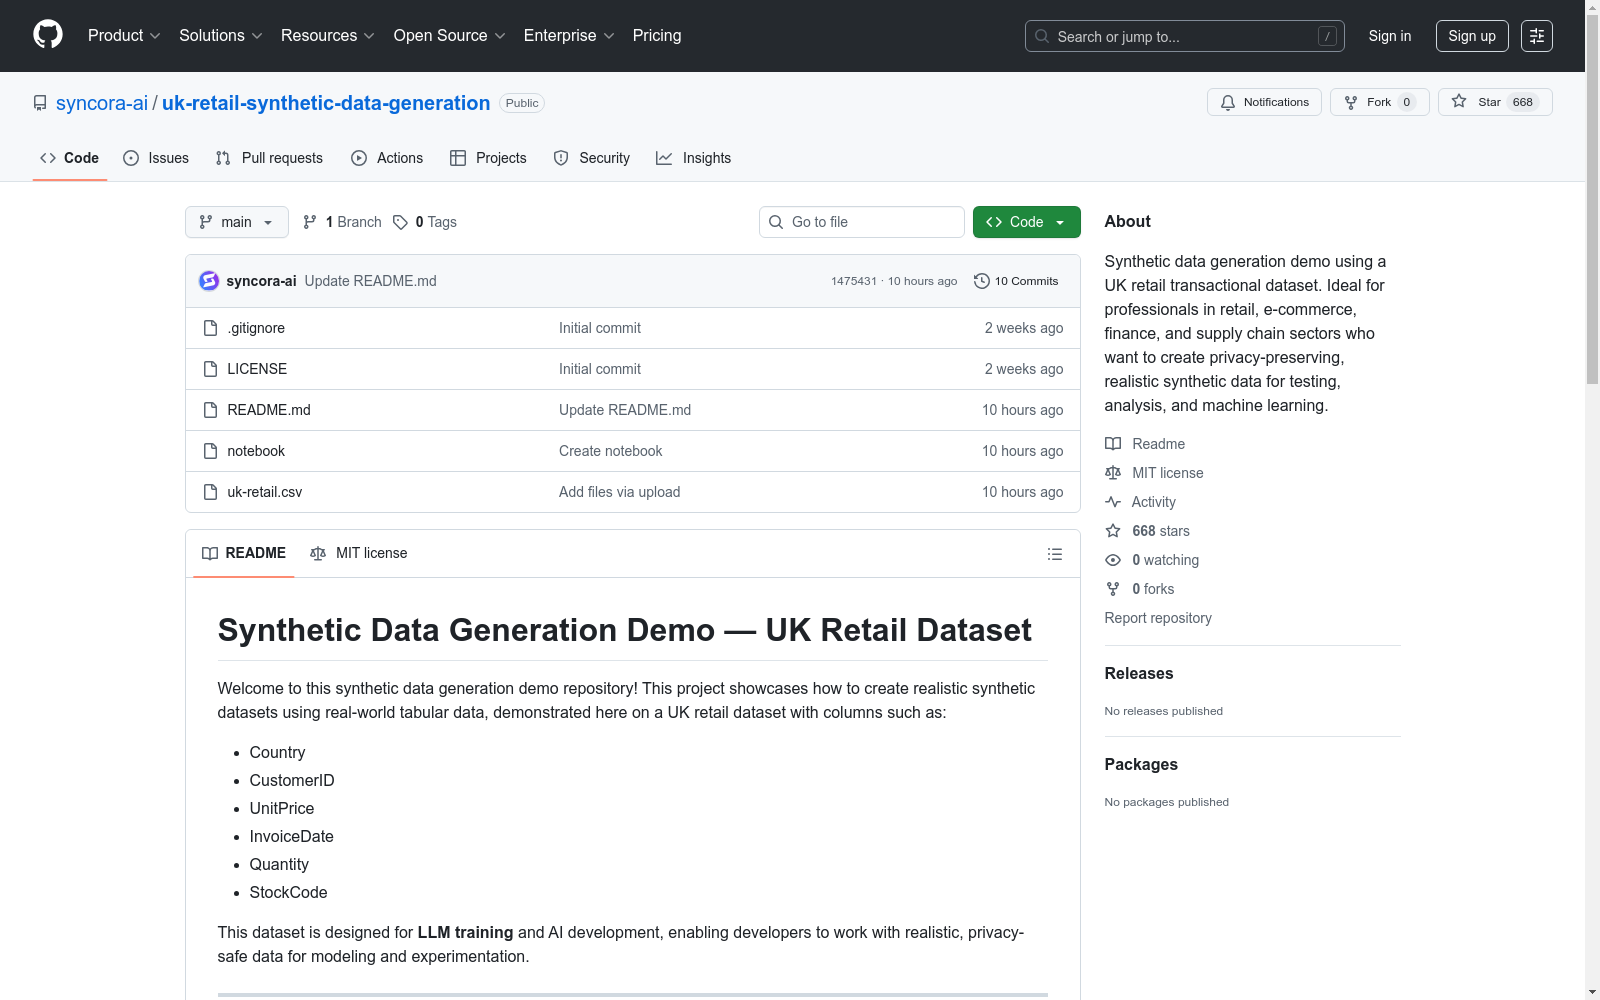Click the Pricing link
Image resolution: width=1600 pixels, height=1000 pixels.
[x=657, y=35]
